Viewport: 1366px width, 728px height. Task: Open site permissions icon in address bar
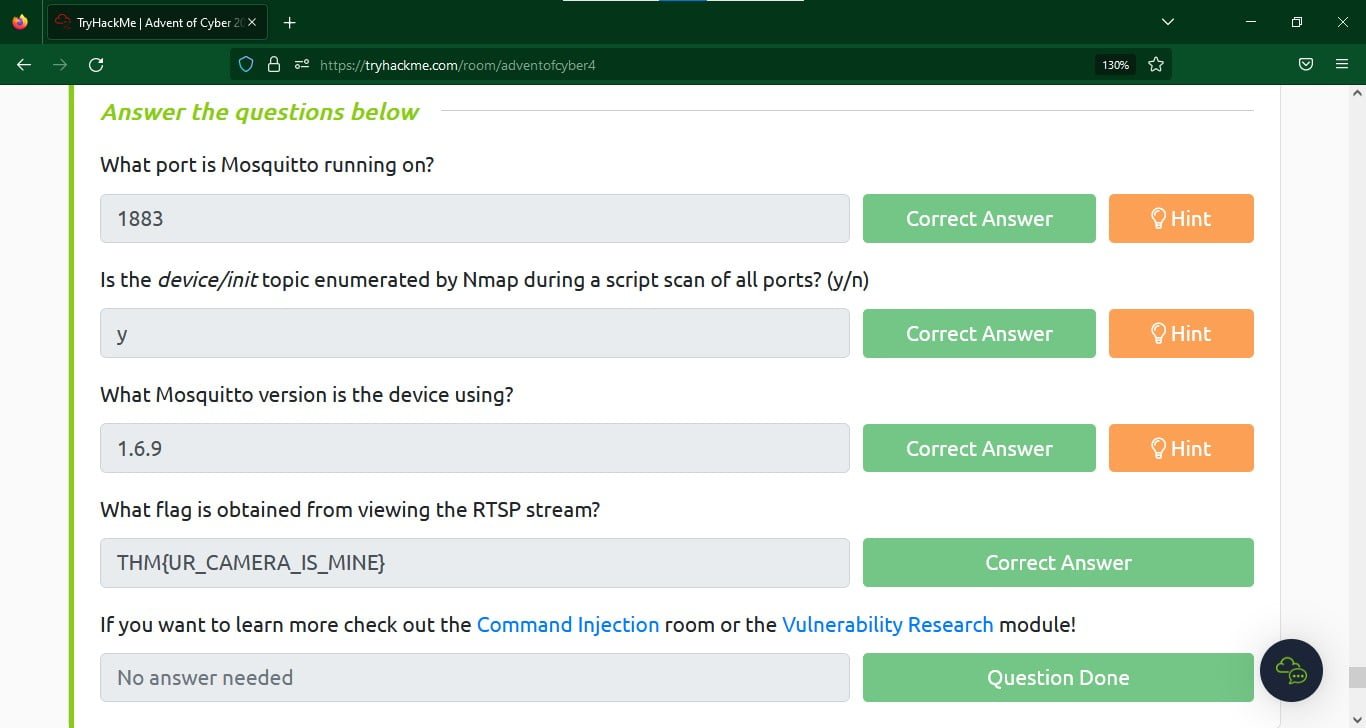[301, 64]
